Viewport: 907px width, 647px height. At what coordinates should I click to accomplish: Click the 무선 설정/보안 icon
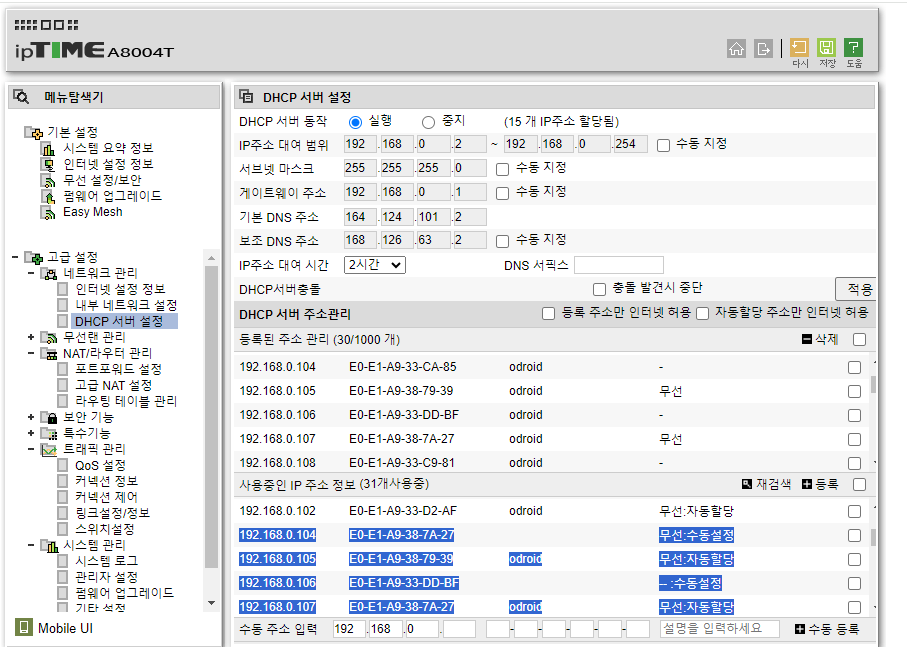(x=49, y=180)
